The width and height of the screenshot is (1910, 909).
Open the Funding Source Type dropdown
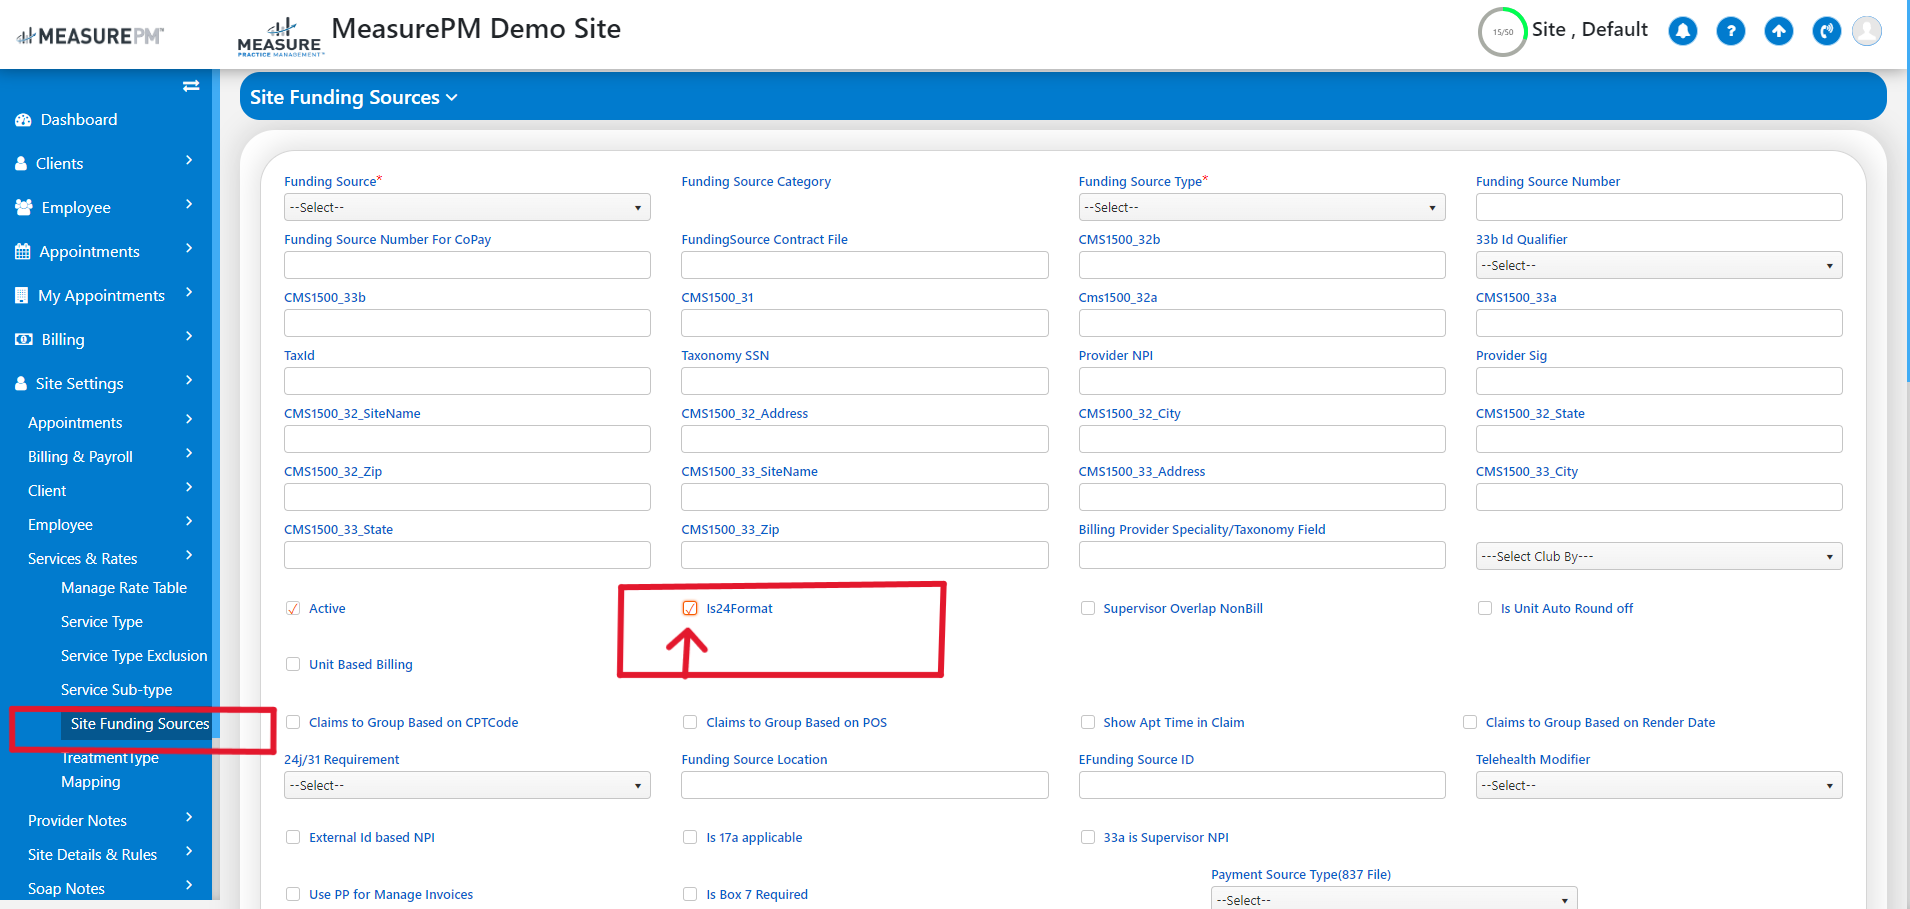[x=1262, y=207]
